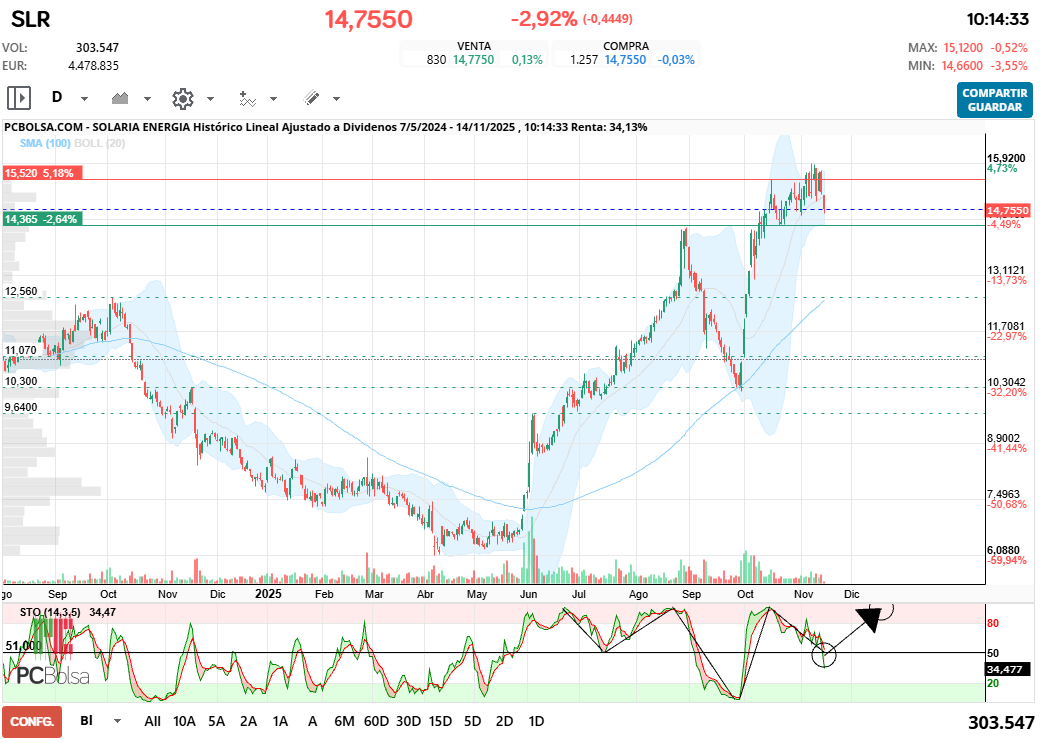Image resolution: width=1048 pixels, height=743 pixels.
Task: Click the SLR ticker symbol
Action: (31, 19)
